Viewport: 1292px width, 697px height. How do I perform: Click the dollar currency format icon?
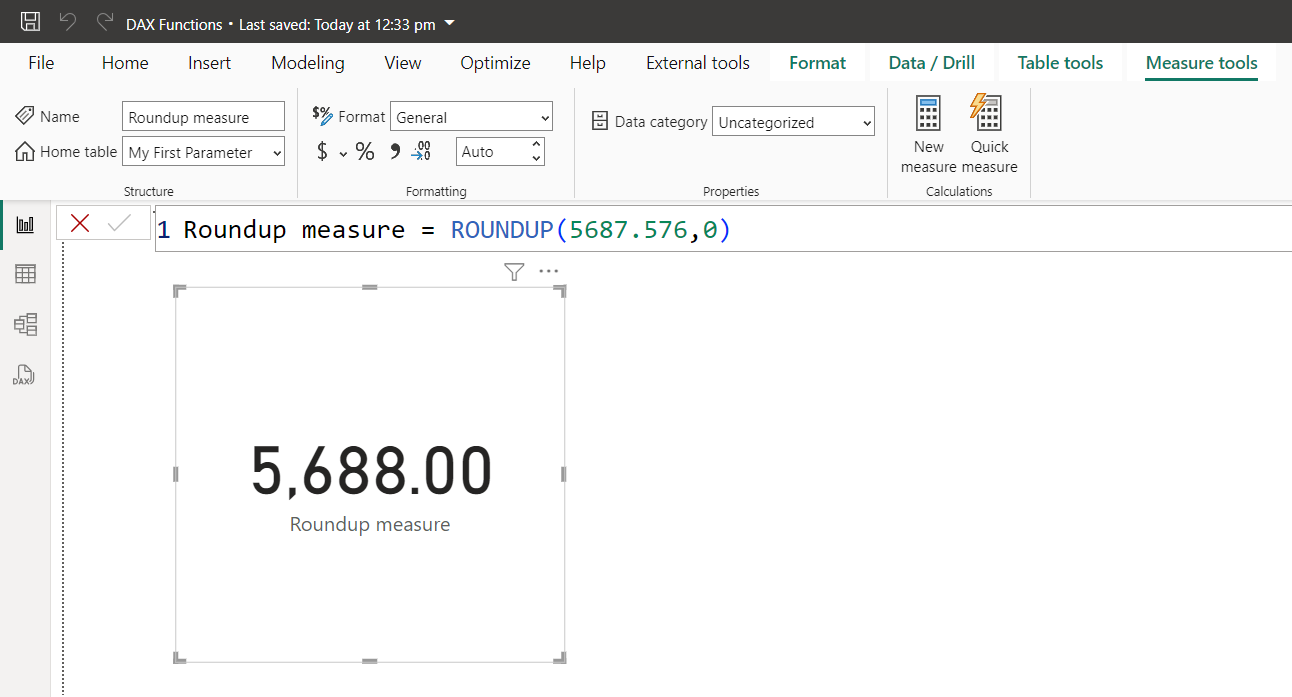(x=322, y=151)
